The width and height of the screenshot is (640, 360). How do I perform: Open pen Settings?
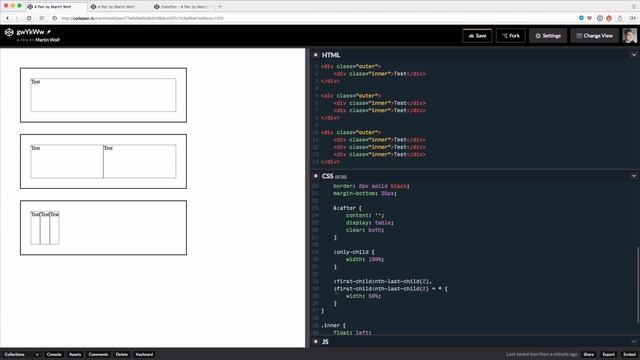coord(548,36)
